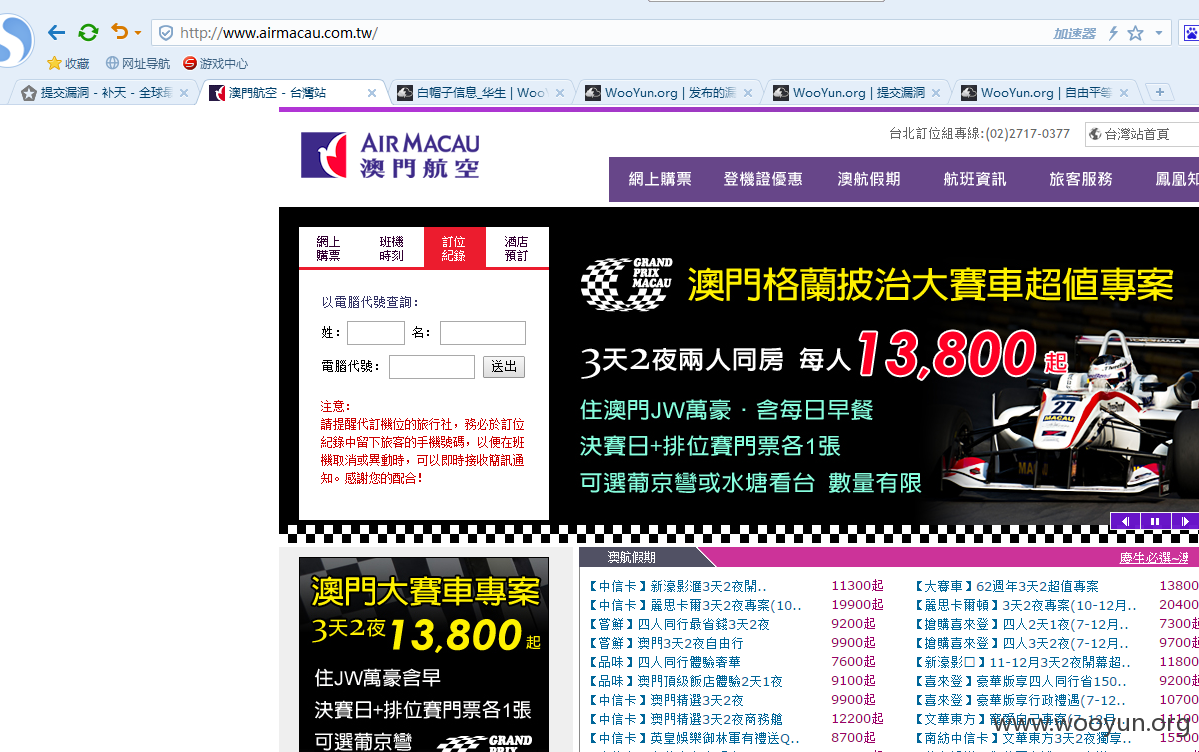Go to previous banner slide
This screenshot has height=752, width=1199.
(1125, 521)
